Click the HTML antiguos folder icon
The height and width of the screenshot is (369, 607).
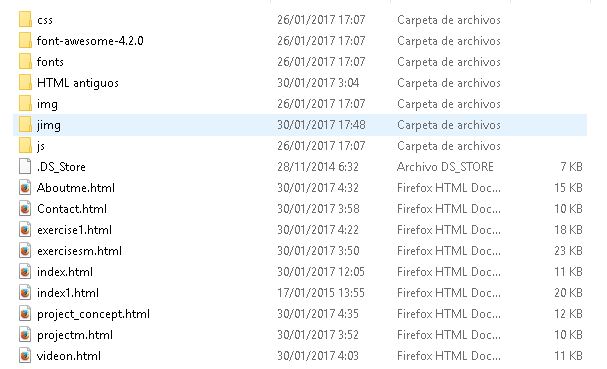click(x=25, y=82)
